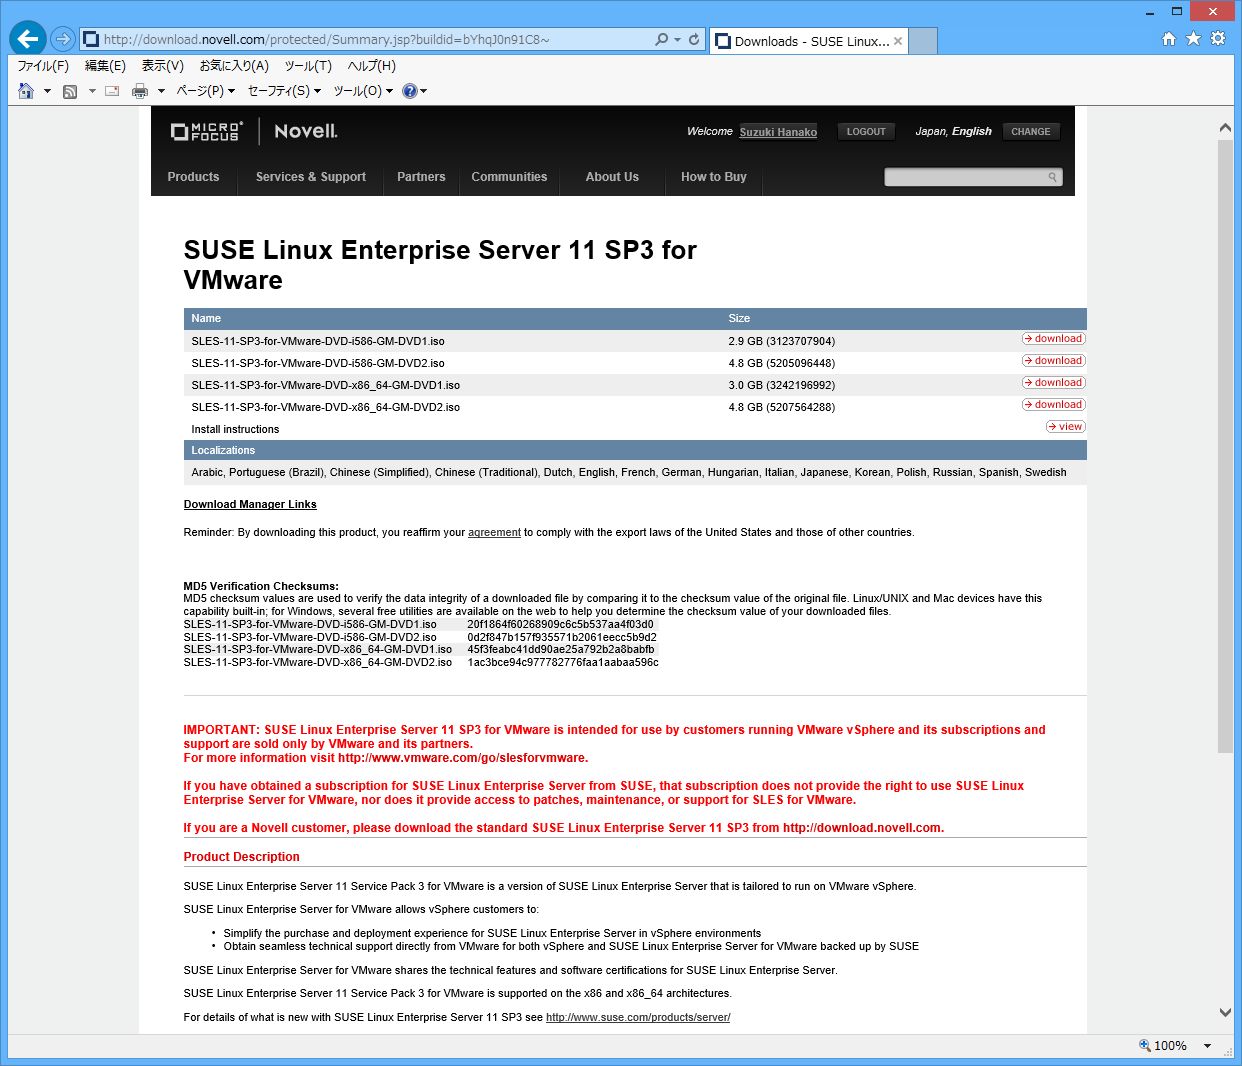
Task: Refresh the page with the reload icon
Action: 694,39
